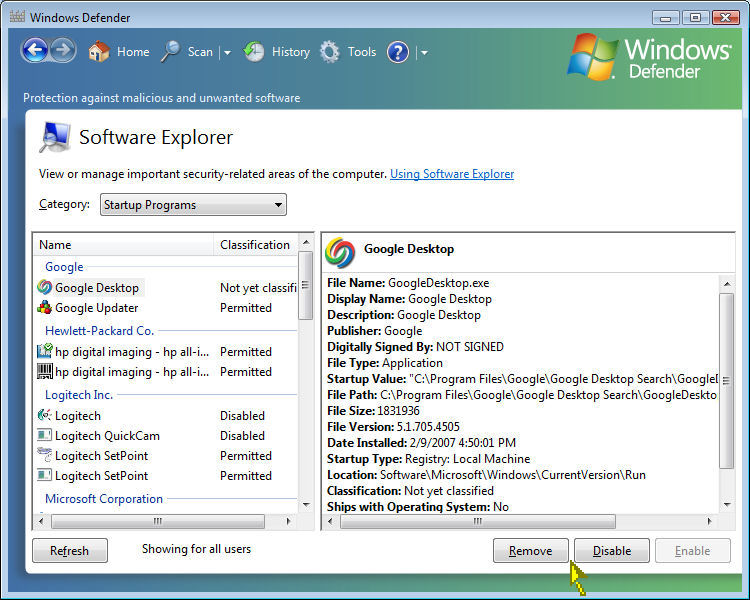Click the first Logitech SetPoint mouse icon

(x=44, y=455)
